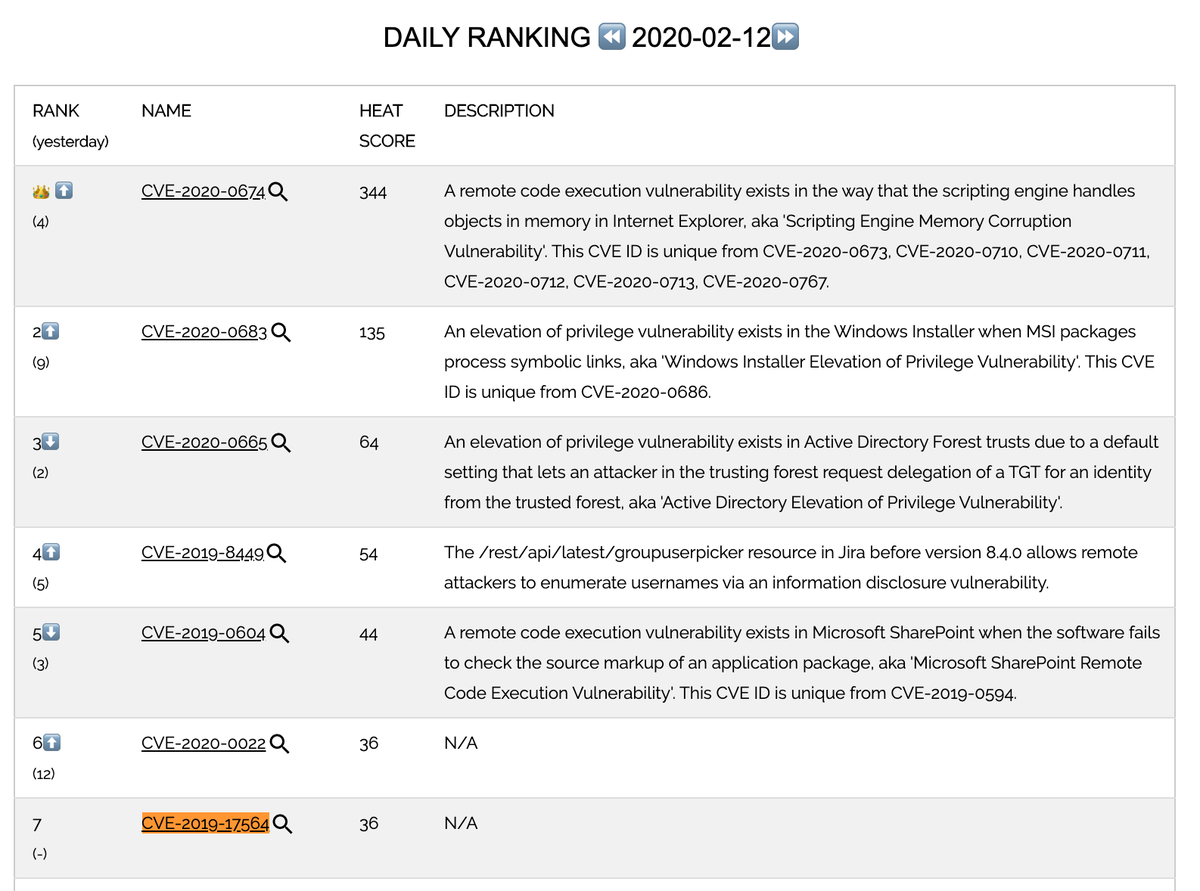Image resolution: width=1200 pixels, height=891 pixels.
Task: Click yesterday's rank (12) under rank 6
Action: (x=44, y=774)
